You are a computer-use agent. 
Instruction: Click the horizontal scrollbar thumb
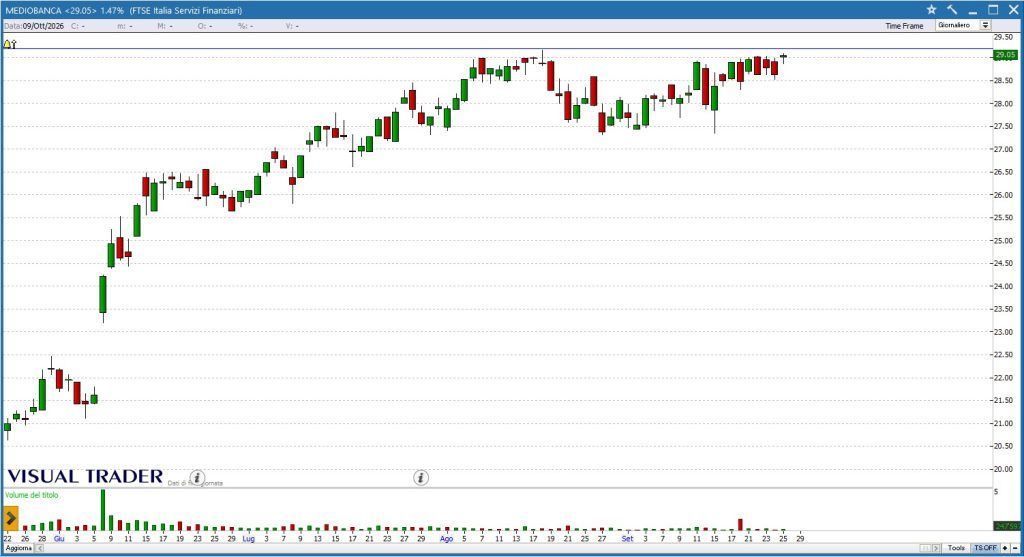(925, 548)
